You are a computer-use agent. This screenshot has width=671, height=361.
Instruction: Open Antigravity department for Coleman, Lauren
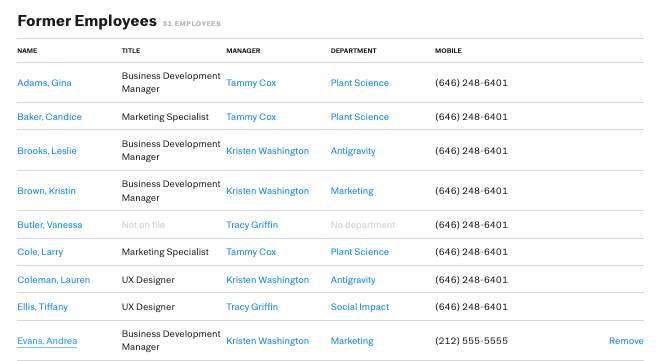tap(353, 280)
